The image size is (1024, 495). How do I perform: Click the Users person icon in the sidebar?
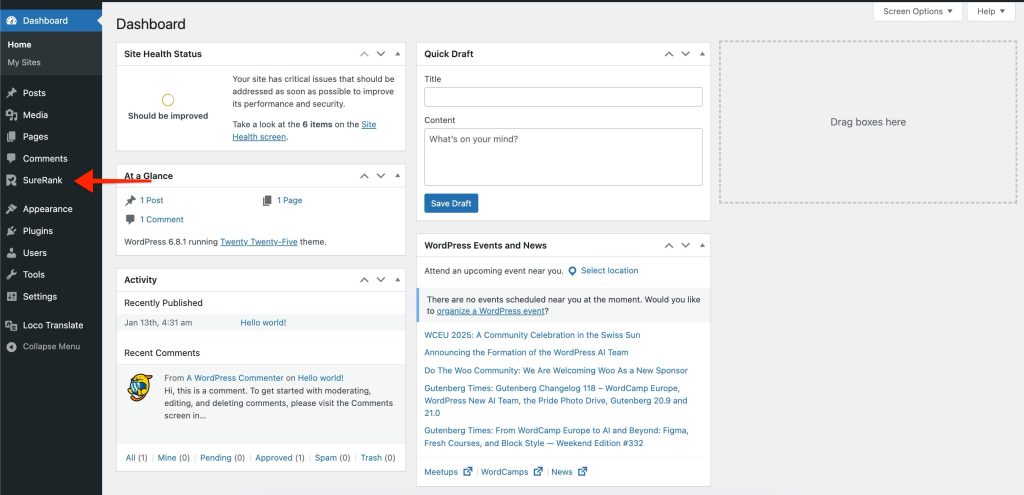pyautogui.click(x=11, y=253)
